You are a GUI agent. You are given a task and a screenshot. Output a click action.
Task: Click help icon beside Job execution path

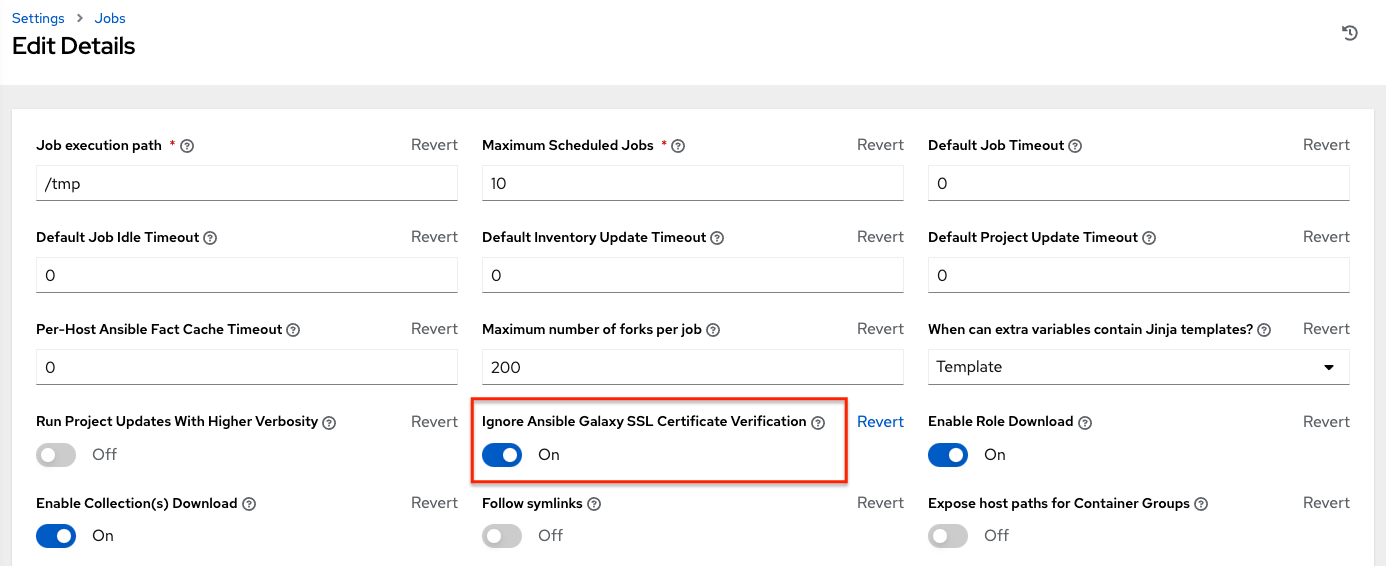click(x=187, y=146)
